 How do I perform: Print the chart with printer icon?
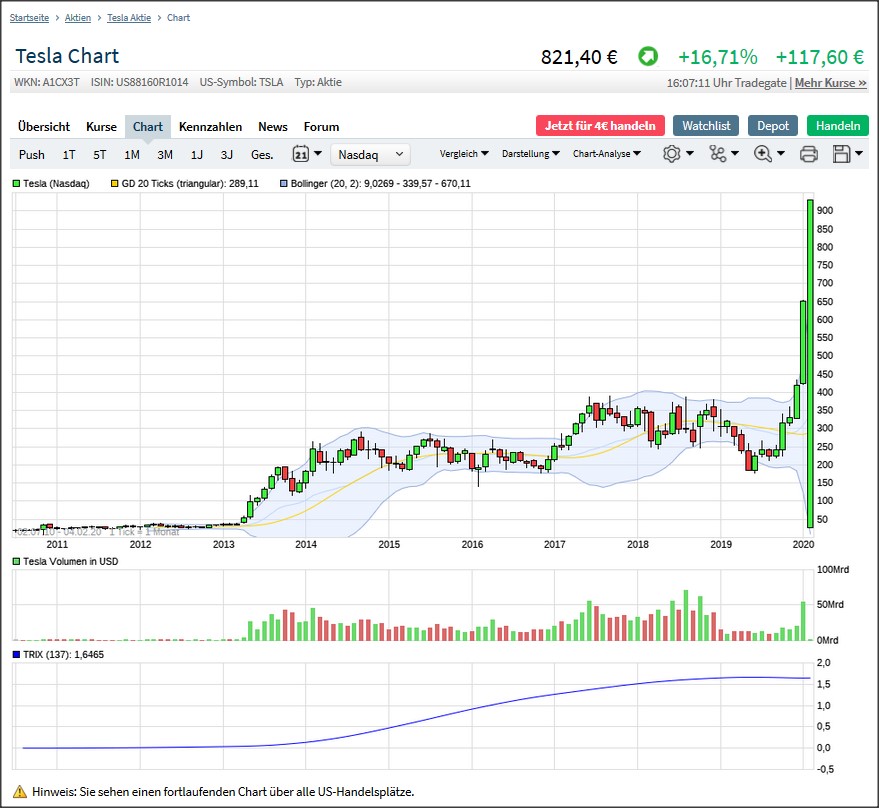809,154
